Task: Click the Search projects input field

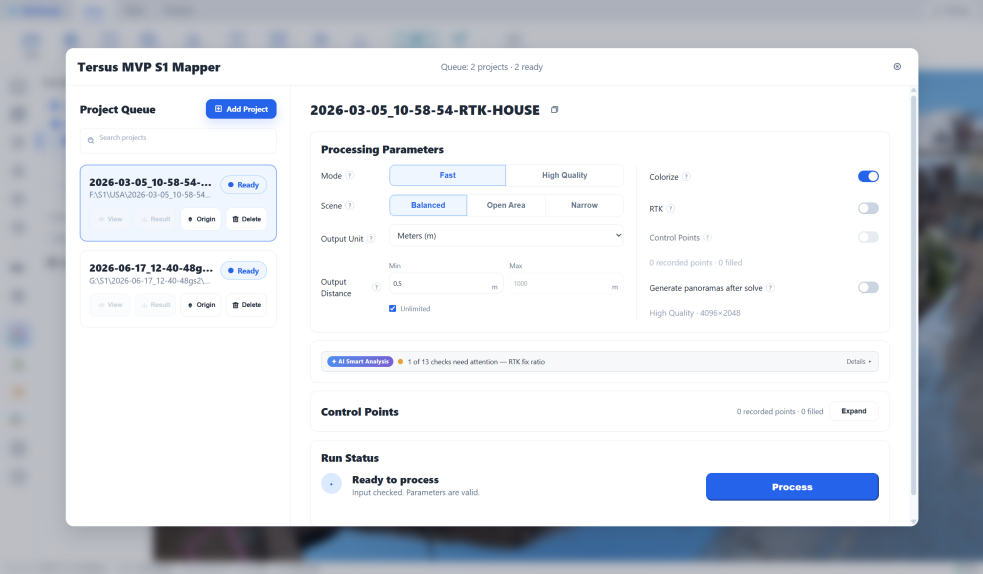Action: click(x=178, y=140)
